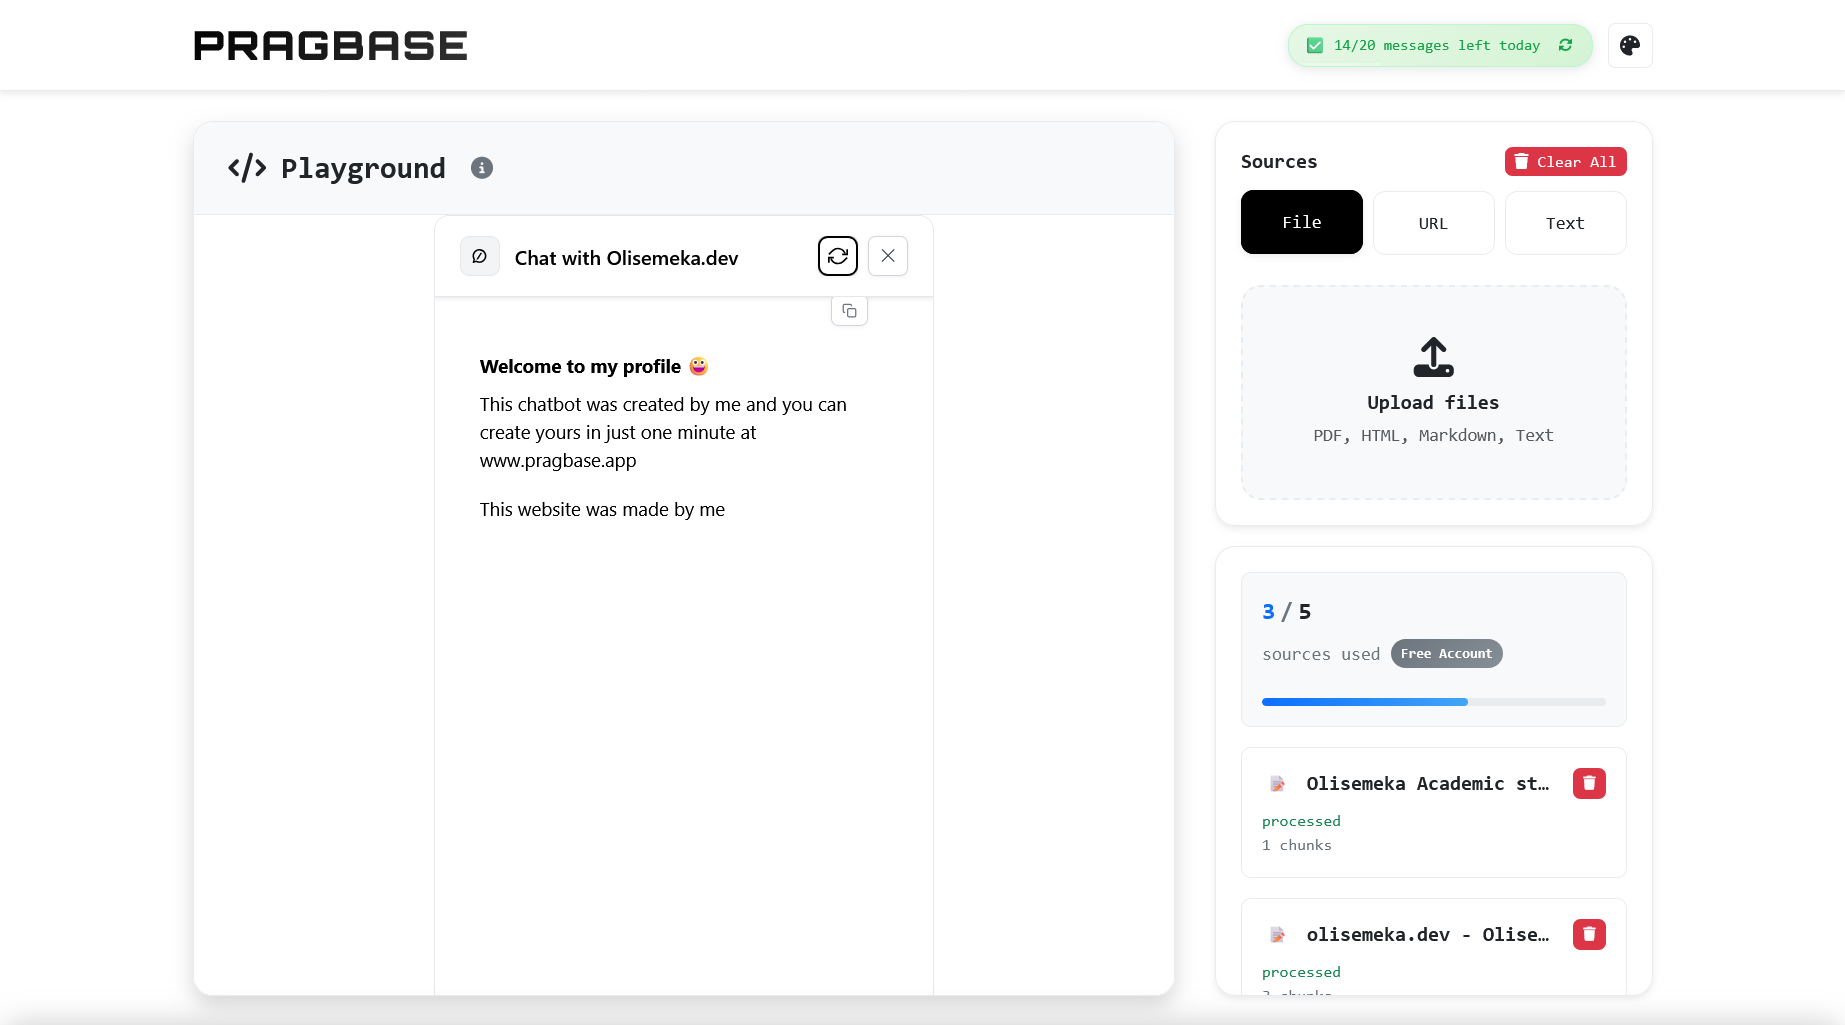
Task: Click the 14/20 messages left today badge
Action: tap(1440, 46)
